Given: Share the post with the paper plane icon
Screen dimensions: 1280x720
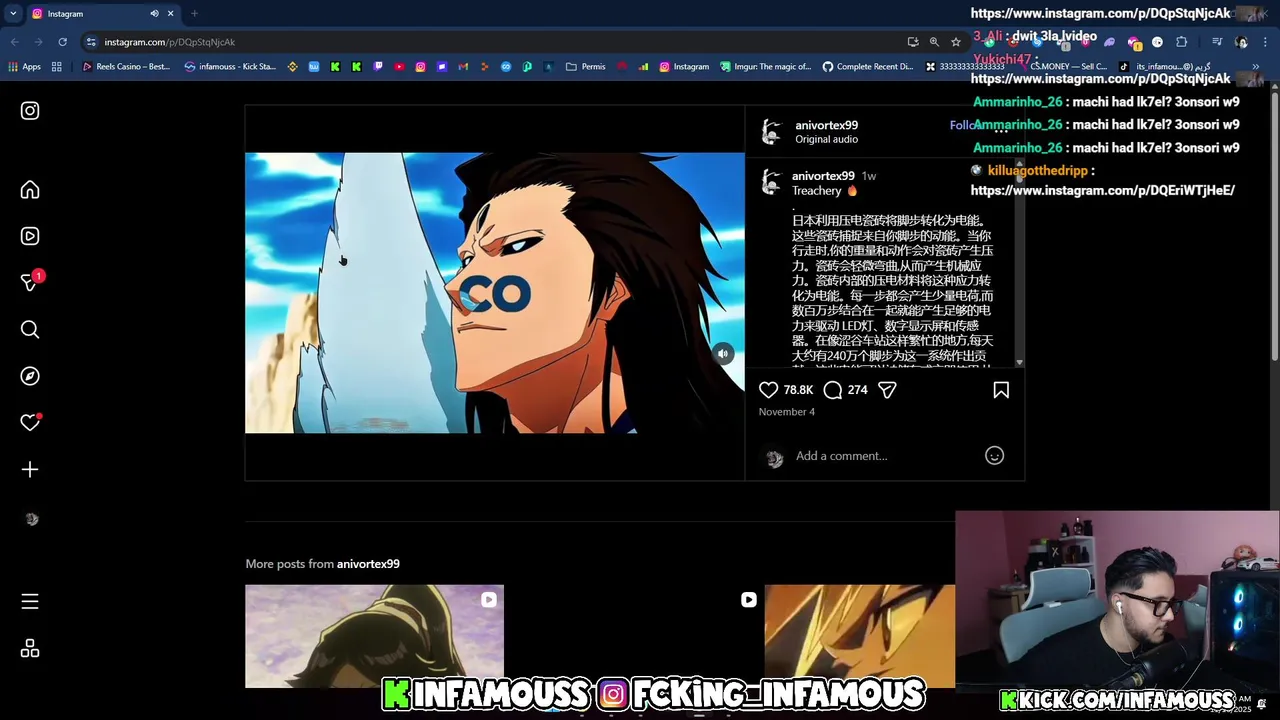Looking at the screenshot, I should tap(887, 390).
